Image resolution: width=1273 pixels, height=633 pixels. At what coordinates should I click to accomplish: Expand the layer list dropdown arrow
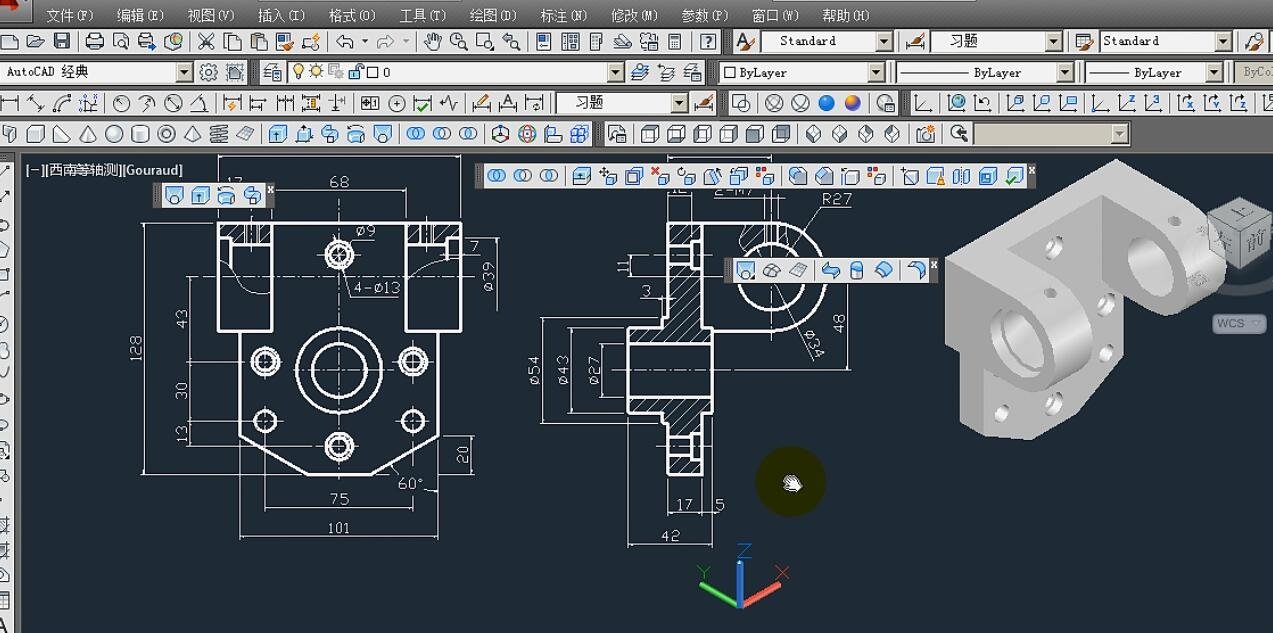616,72
